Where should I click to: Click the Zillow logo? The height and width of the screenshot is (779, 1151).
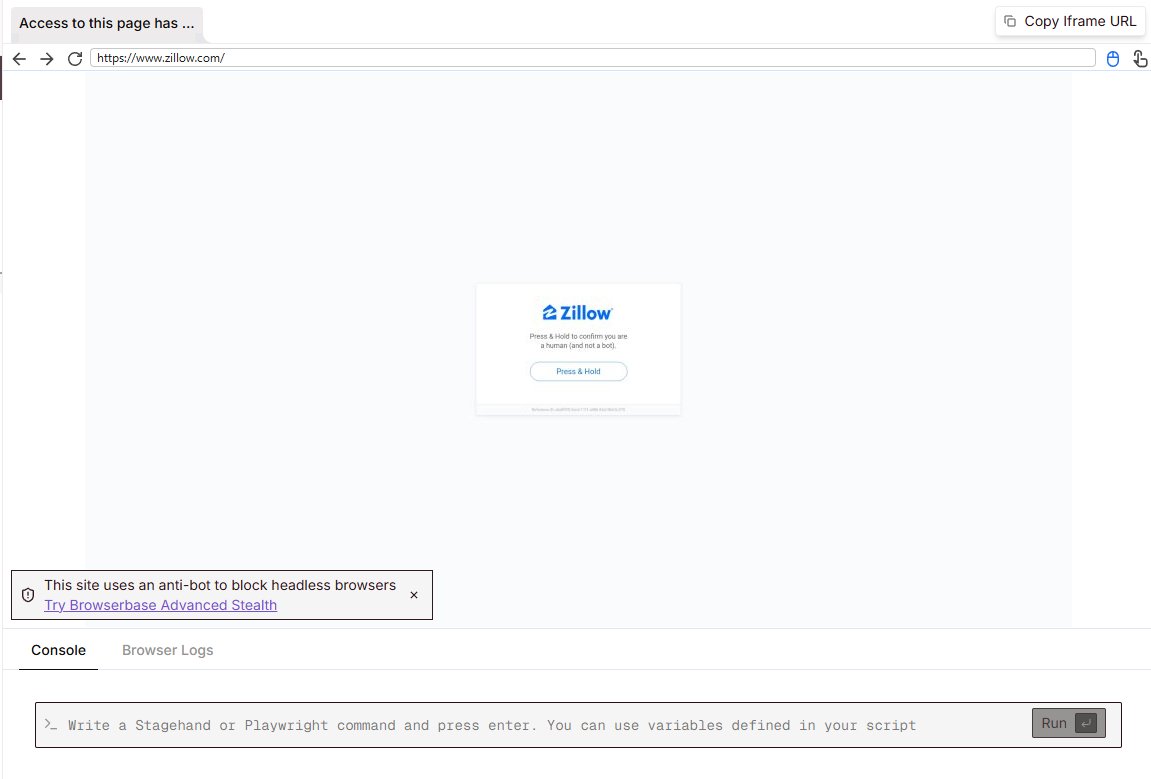[578, 313]
